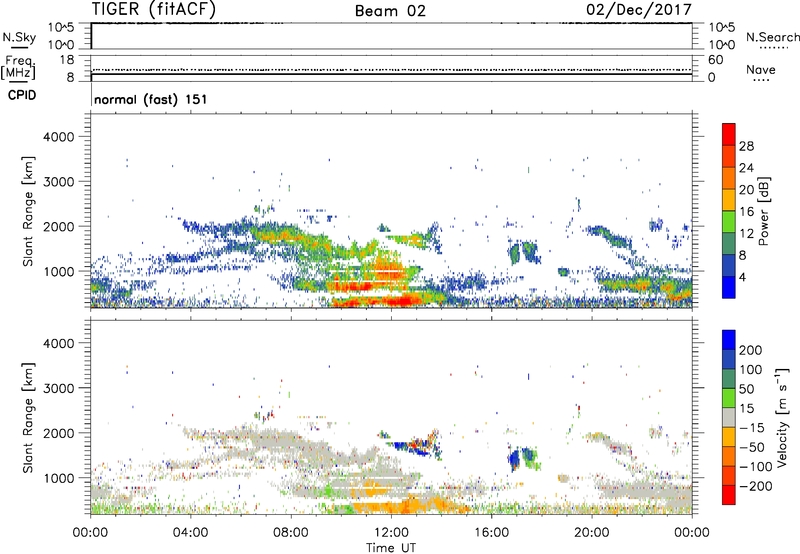Click the CPID label

point(22,95)
